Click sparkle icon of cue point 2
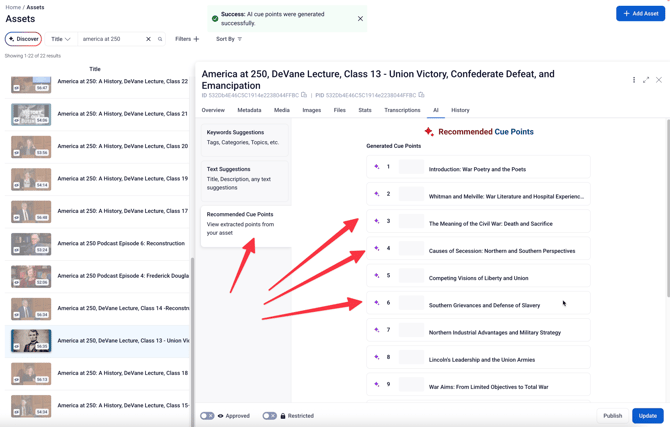670x427 pixels. pos(376,194)
